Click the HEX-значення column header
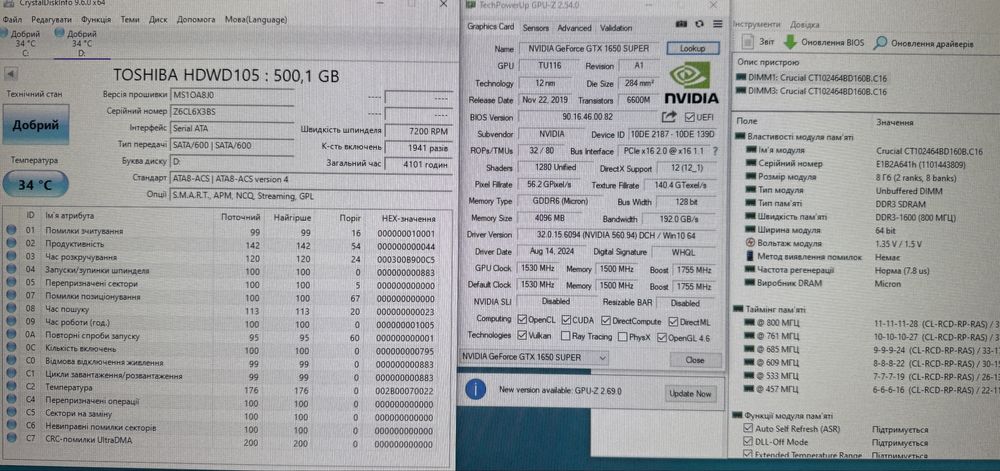The height and width of the screenshot is (471, 1000). (408, 217)
